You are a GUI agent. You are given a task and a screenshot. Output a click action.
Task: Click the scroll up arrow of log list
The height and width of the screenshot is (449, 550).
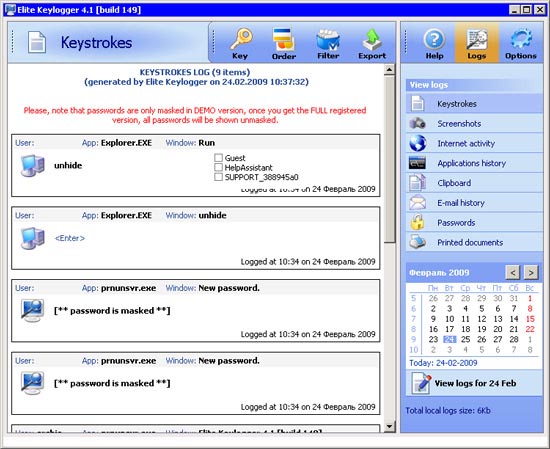(x=389, y=70)
